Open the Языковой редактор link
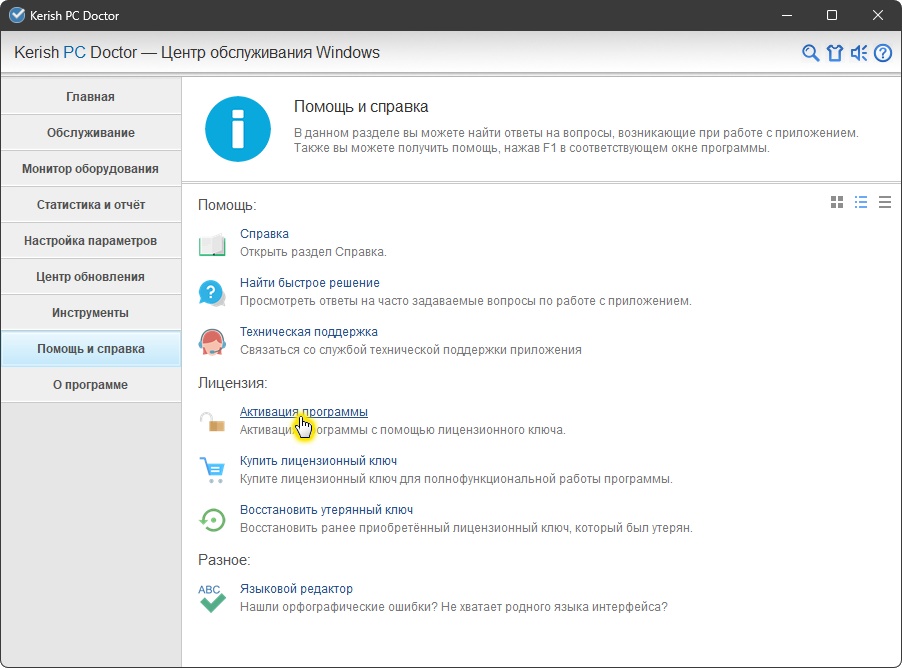 click(296, 589)
